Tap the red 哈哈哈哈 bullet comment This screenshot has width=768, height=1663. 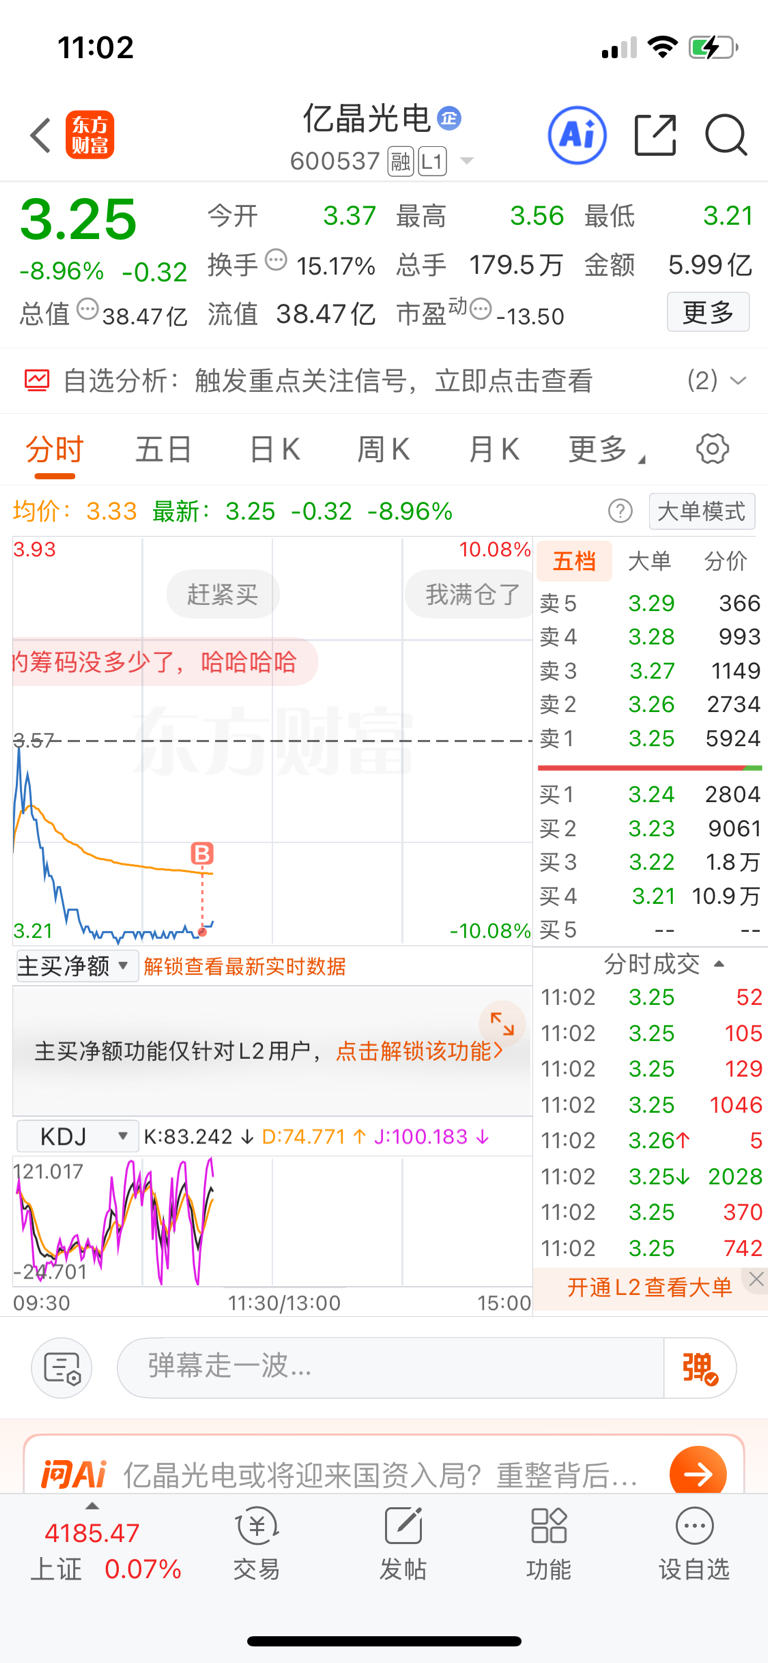point(165,662)
